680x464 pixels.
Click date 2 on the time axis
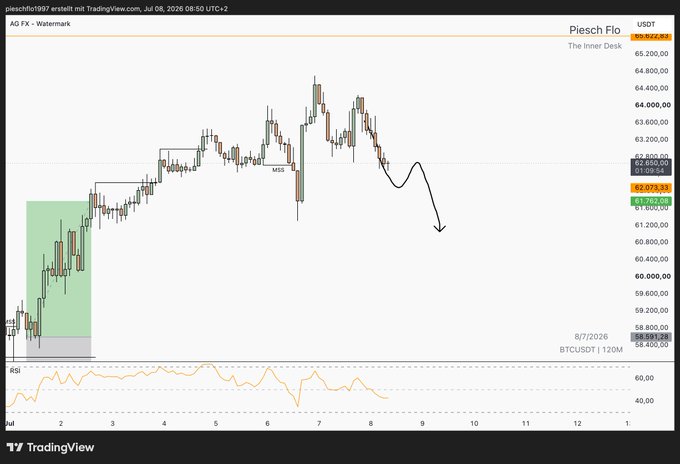pyautogui.click(x=61, y=423)
